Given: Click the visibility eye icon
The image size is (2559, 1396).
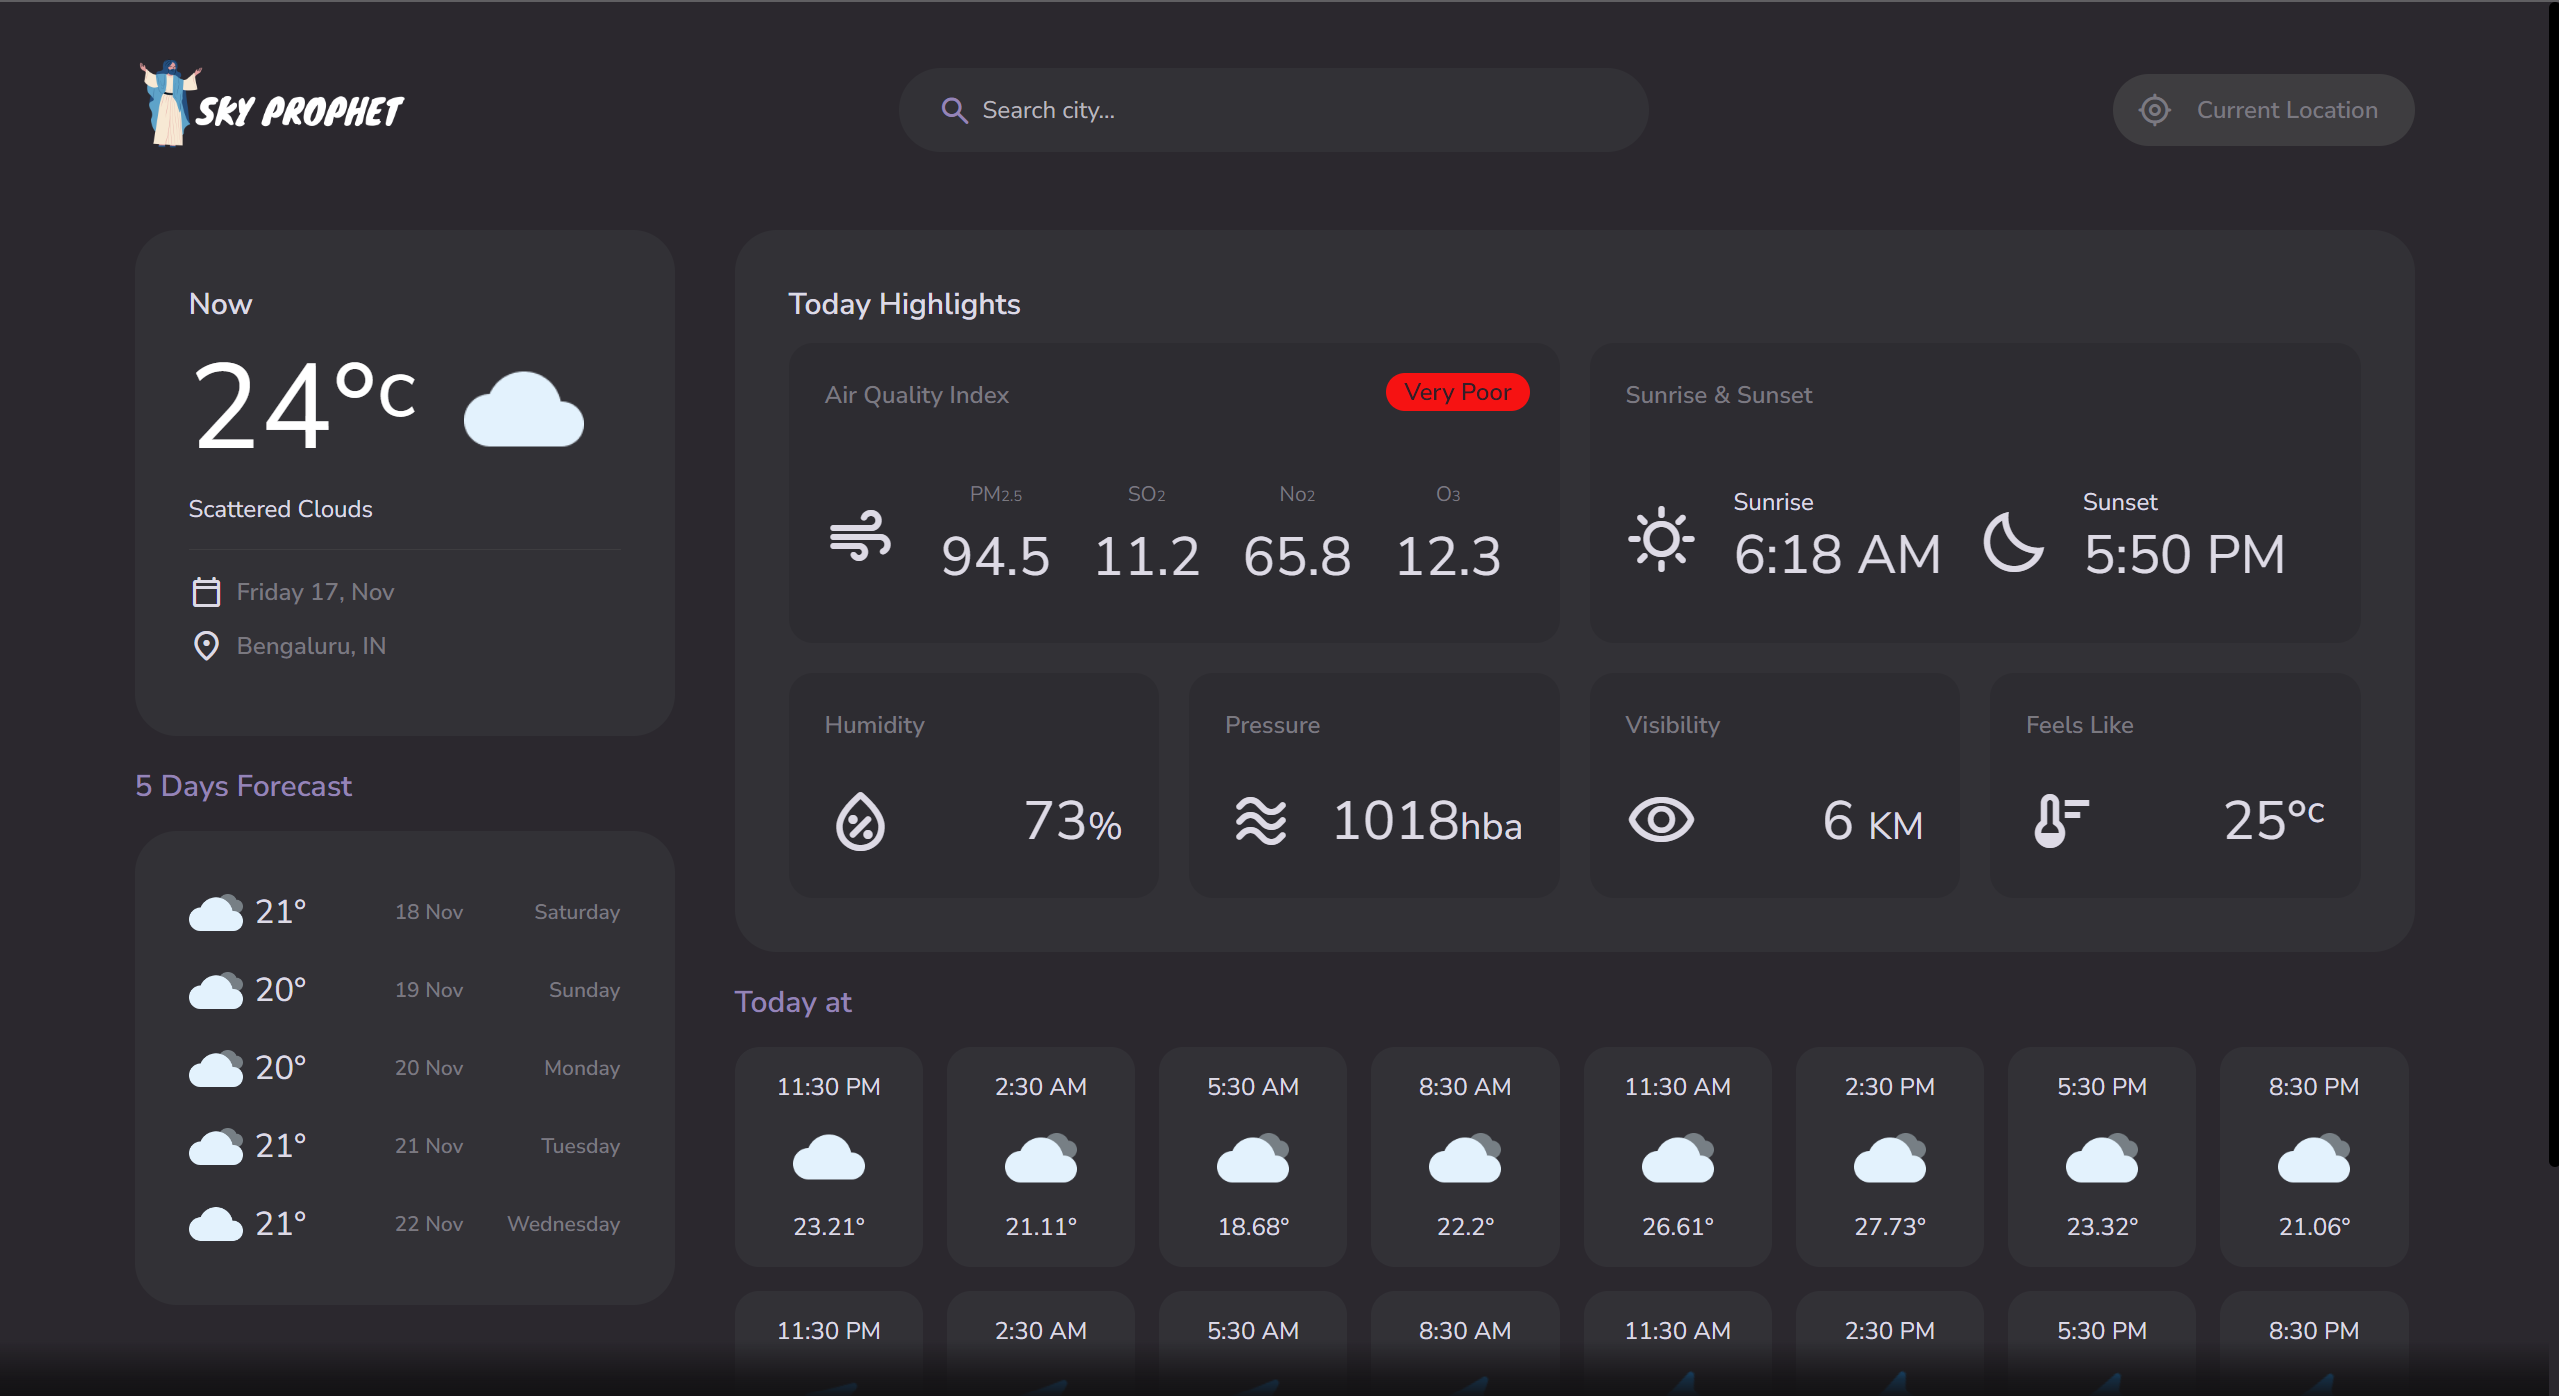Looking at the screenshot, I should pyautogui.click(x=1661, y=820).
